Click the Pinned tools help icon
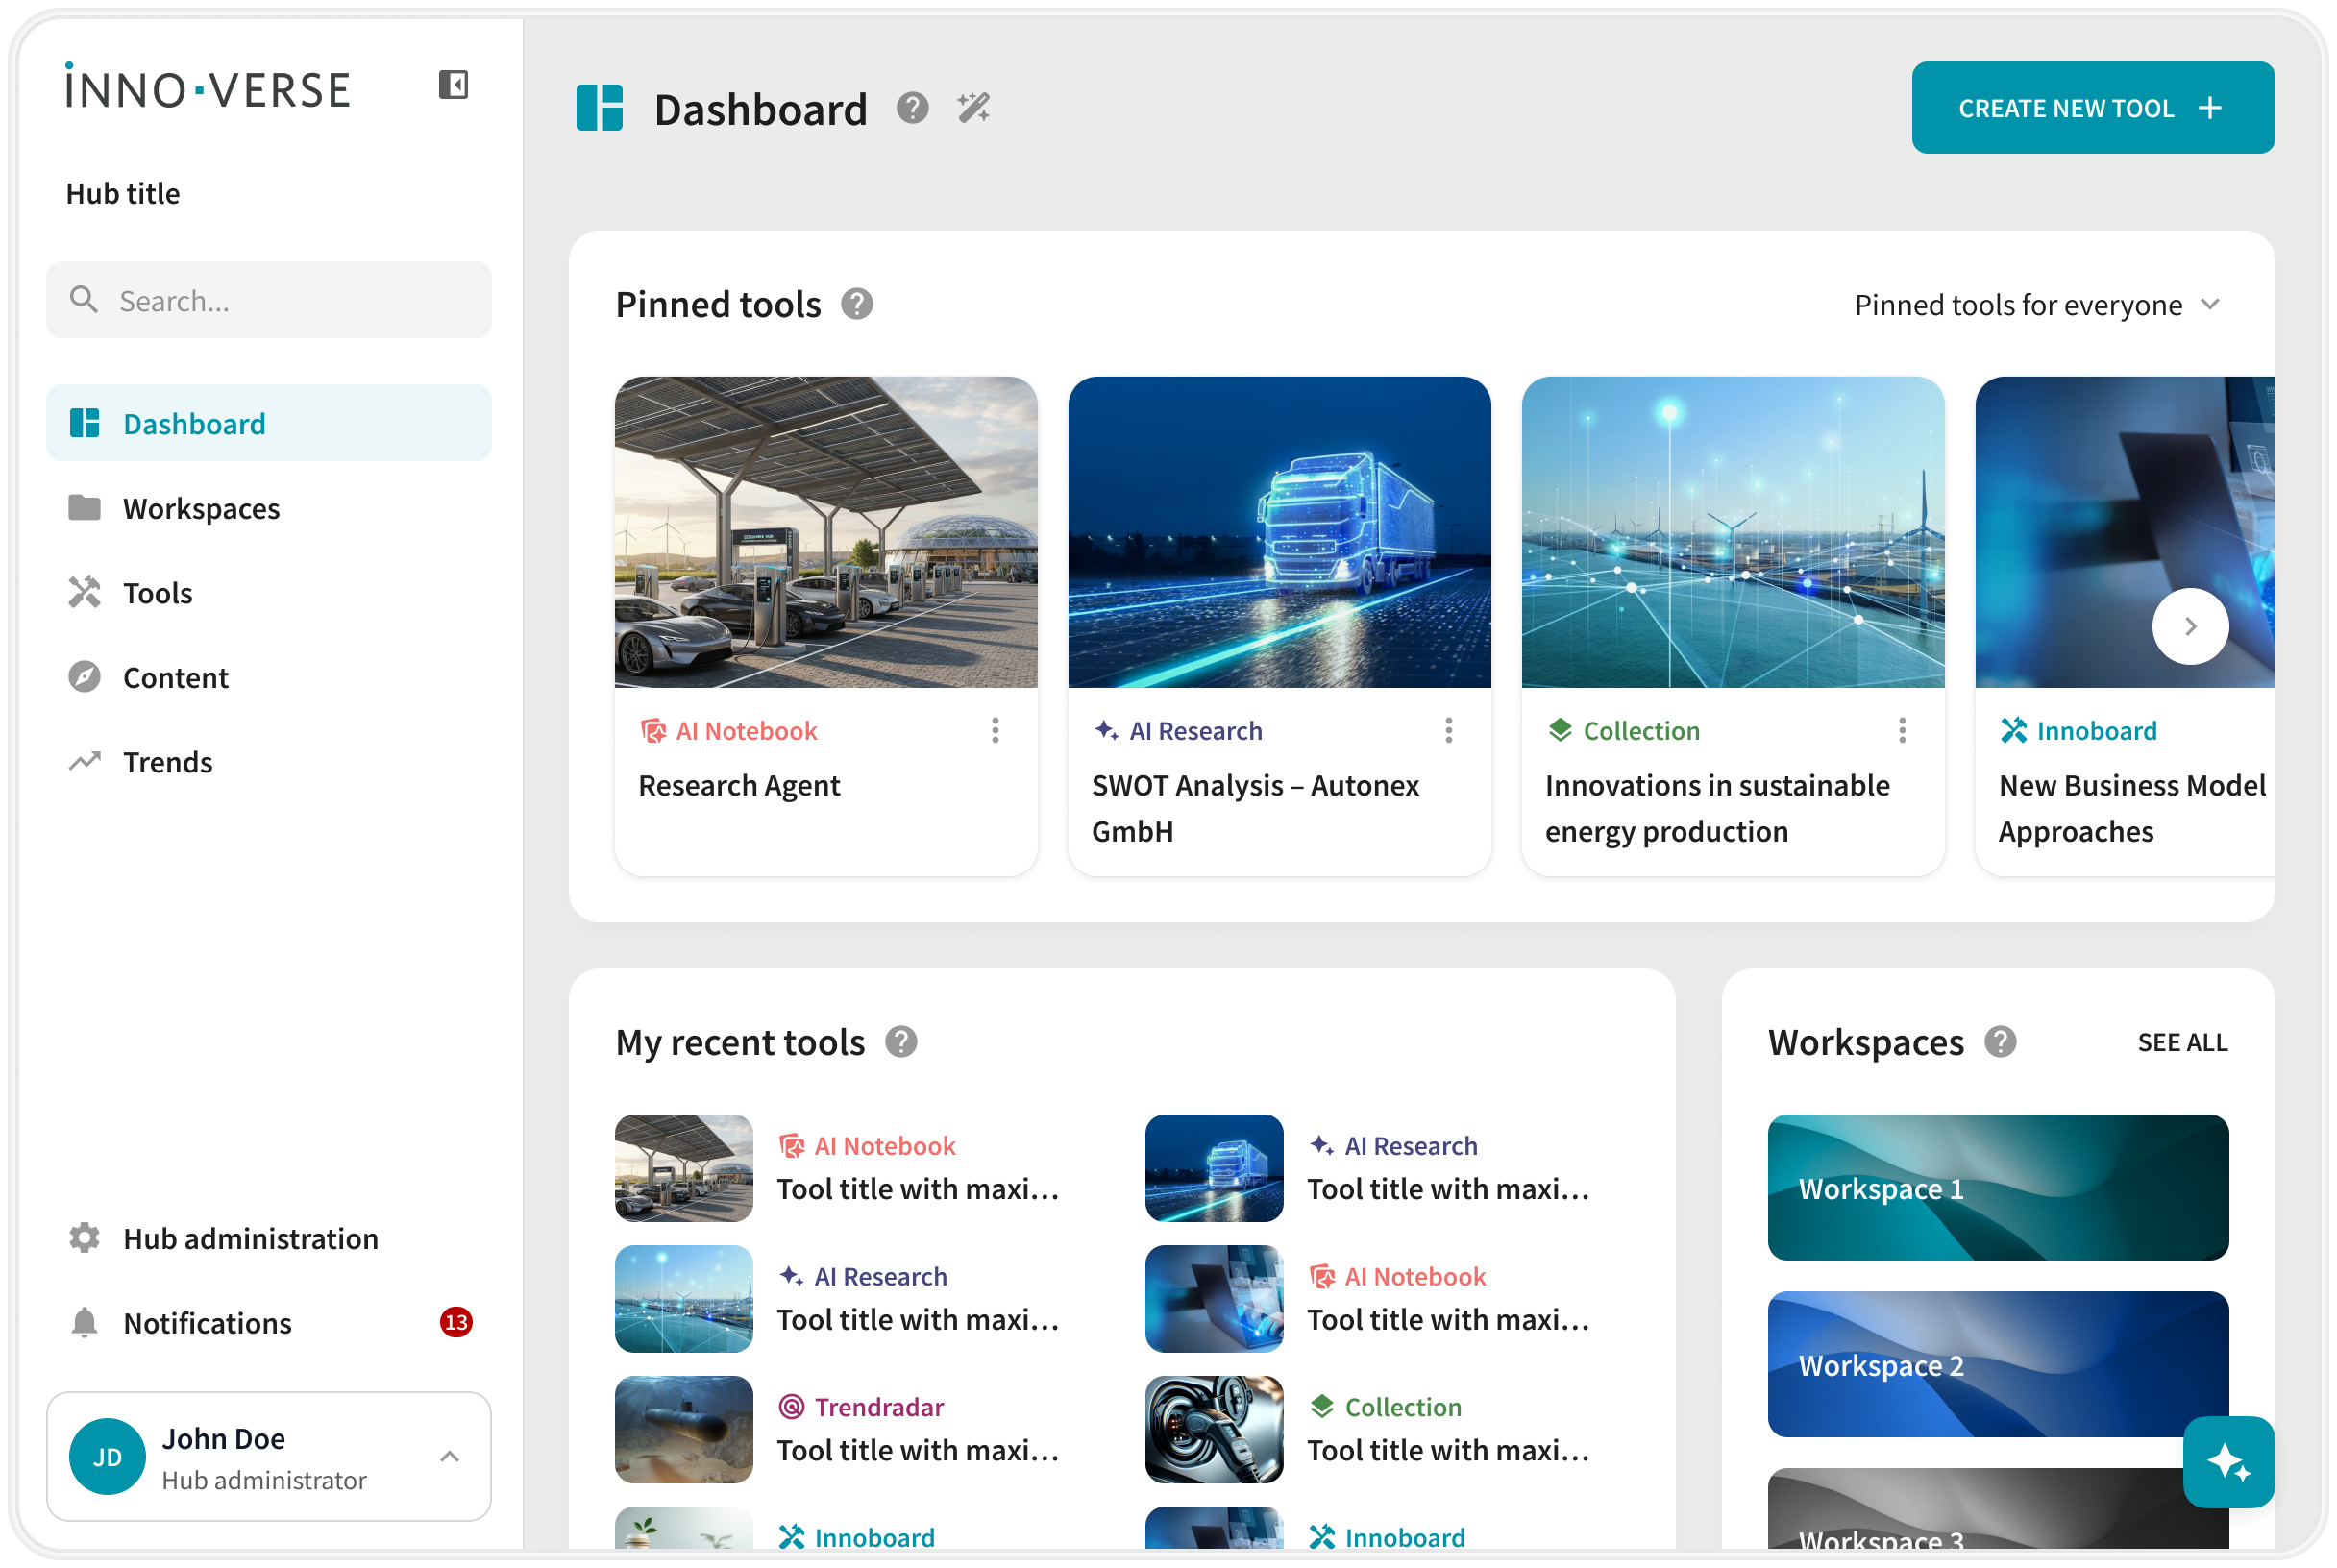Viewport: 2337px width, 1568px height. (x=857, y=304)
